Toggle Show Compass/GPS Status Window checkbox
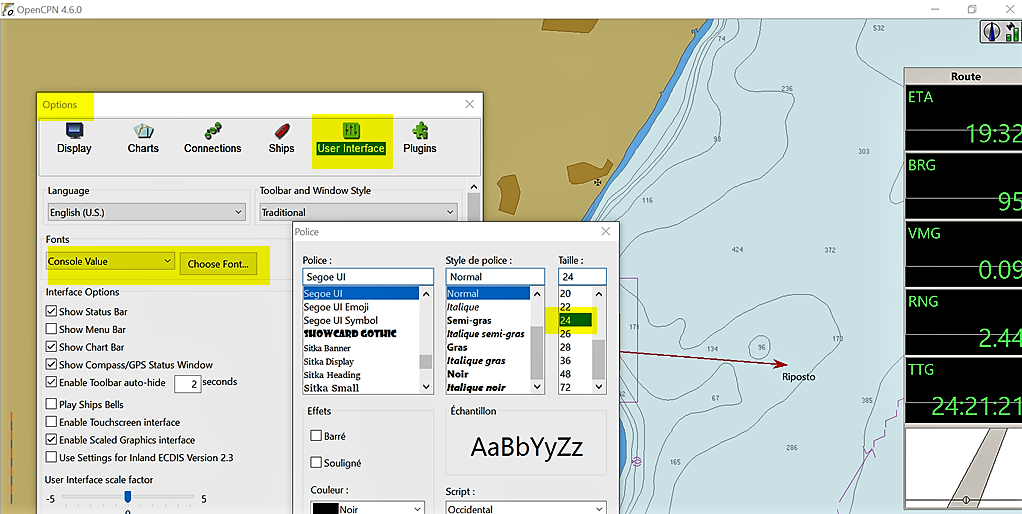The width and height of the screenshot is (1022, 514). 51,364
